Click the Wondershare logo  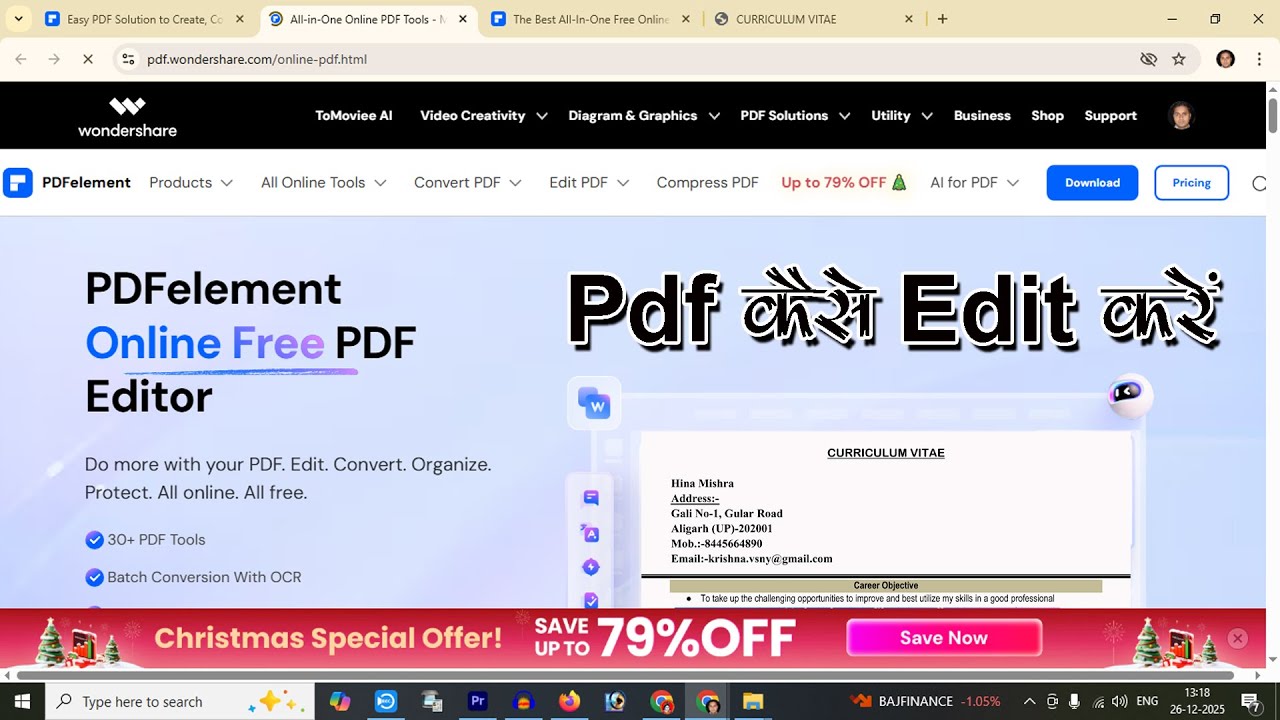tap(127, 116)
